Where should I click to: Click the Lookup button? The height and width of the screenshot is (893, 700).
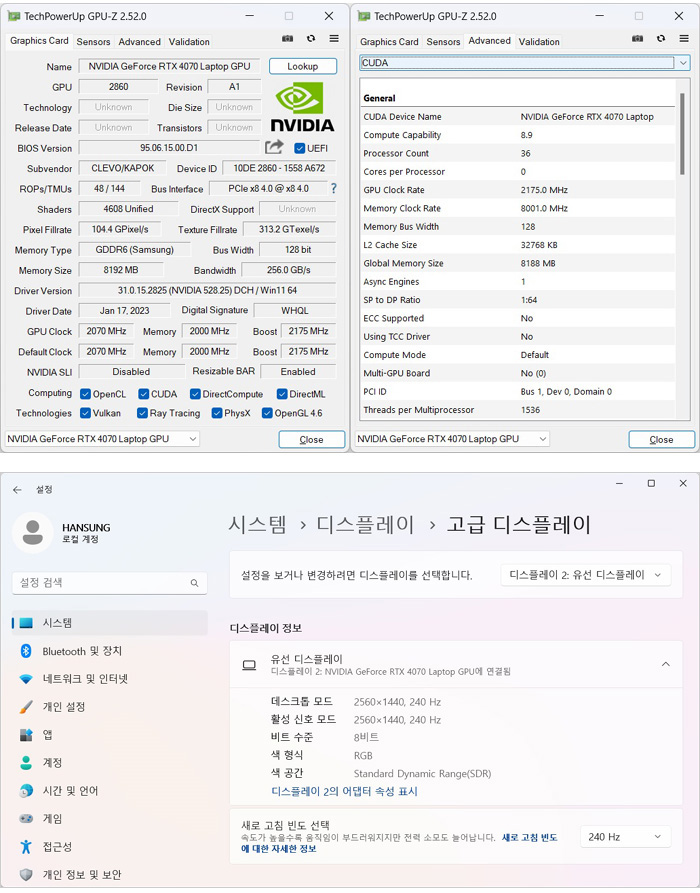point(302,66)
